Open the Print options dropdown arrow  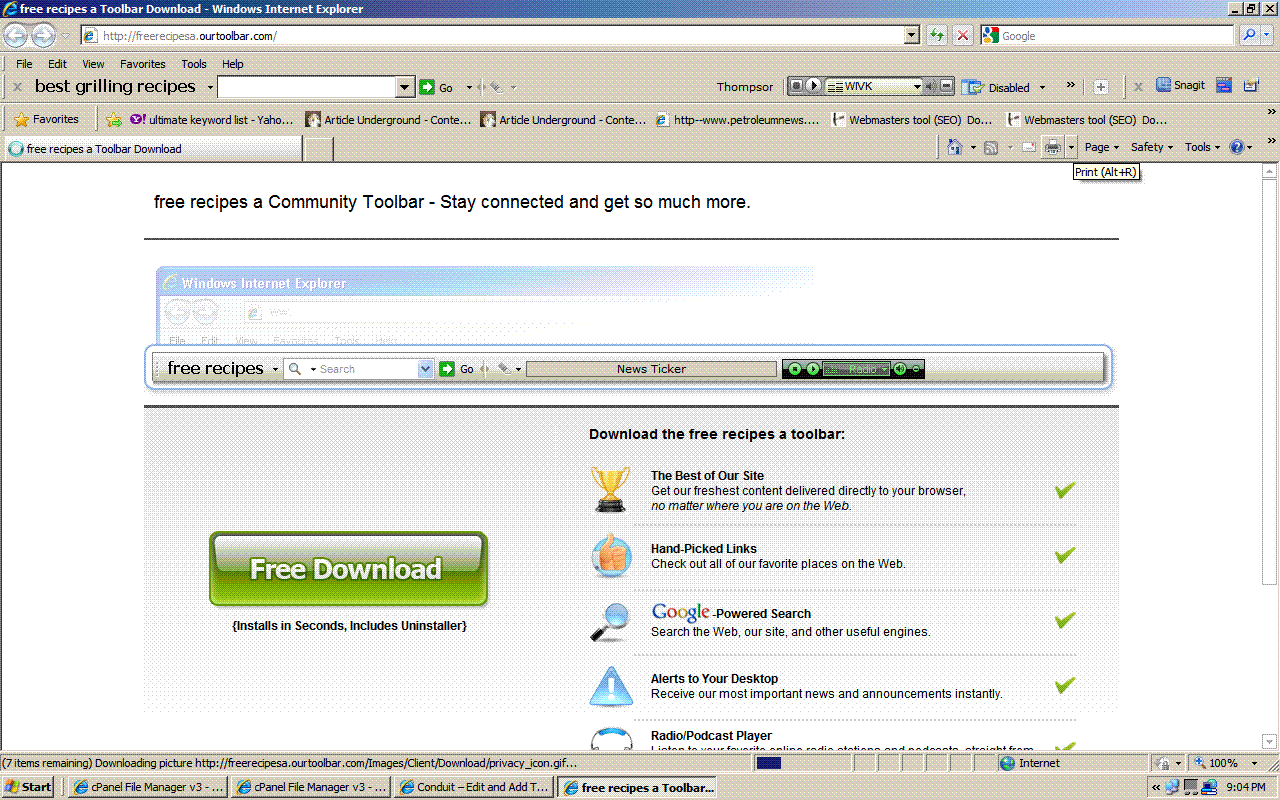coord(1071,147)
